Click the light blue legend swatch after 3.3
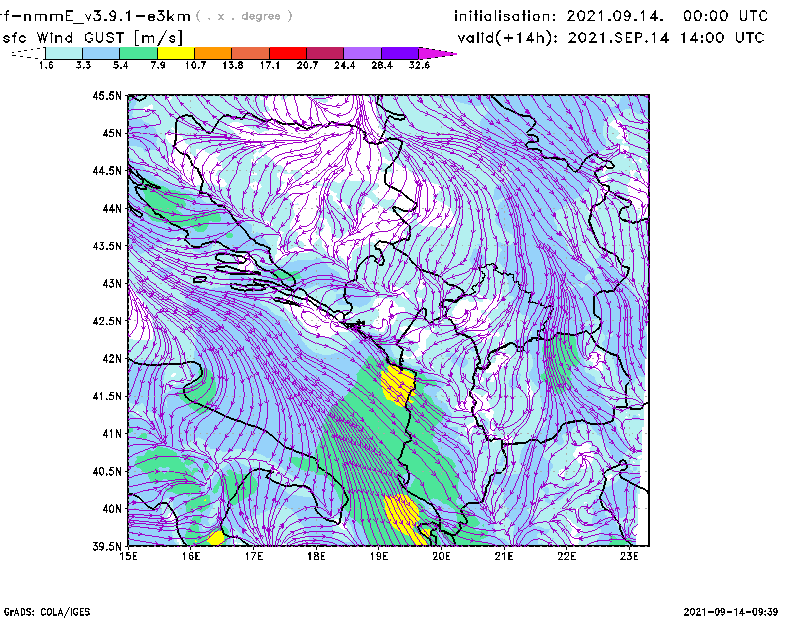The width and height of the screenshot is (800, 618). click(101, 53)
